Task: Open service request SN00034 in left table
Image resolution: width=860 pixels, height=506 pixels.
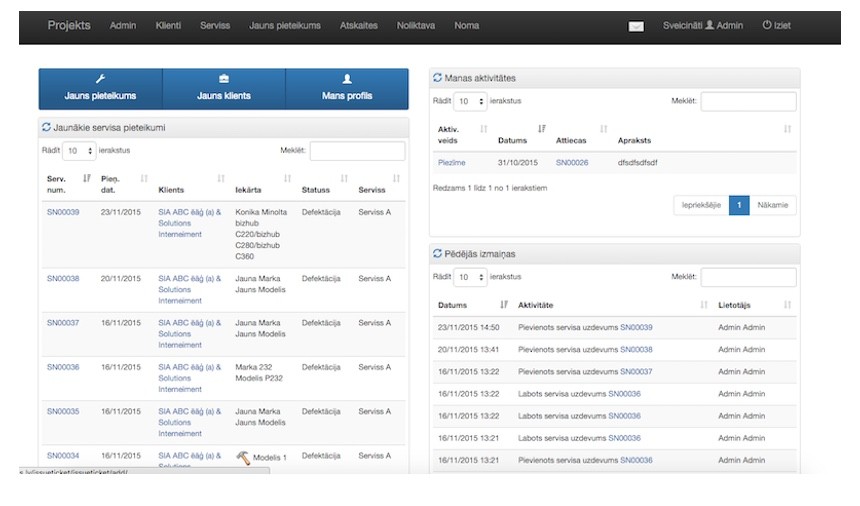Action: coord(63,456)
